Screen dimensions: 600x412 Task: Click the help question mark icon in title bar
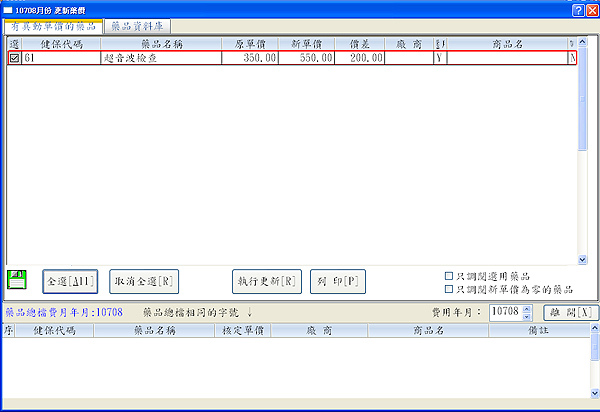point(578,9)
